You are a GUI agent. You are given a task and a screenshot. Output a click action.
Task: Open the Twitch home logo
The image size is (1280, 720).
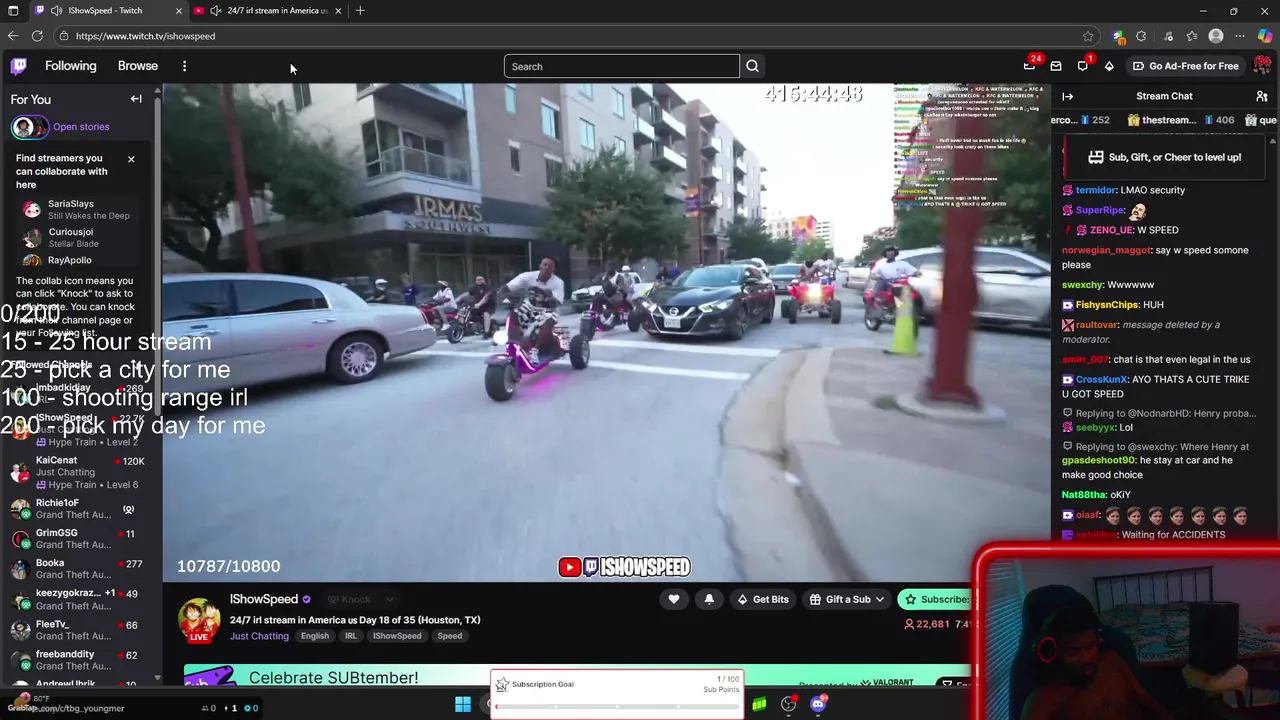click(x=19, y=66)
